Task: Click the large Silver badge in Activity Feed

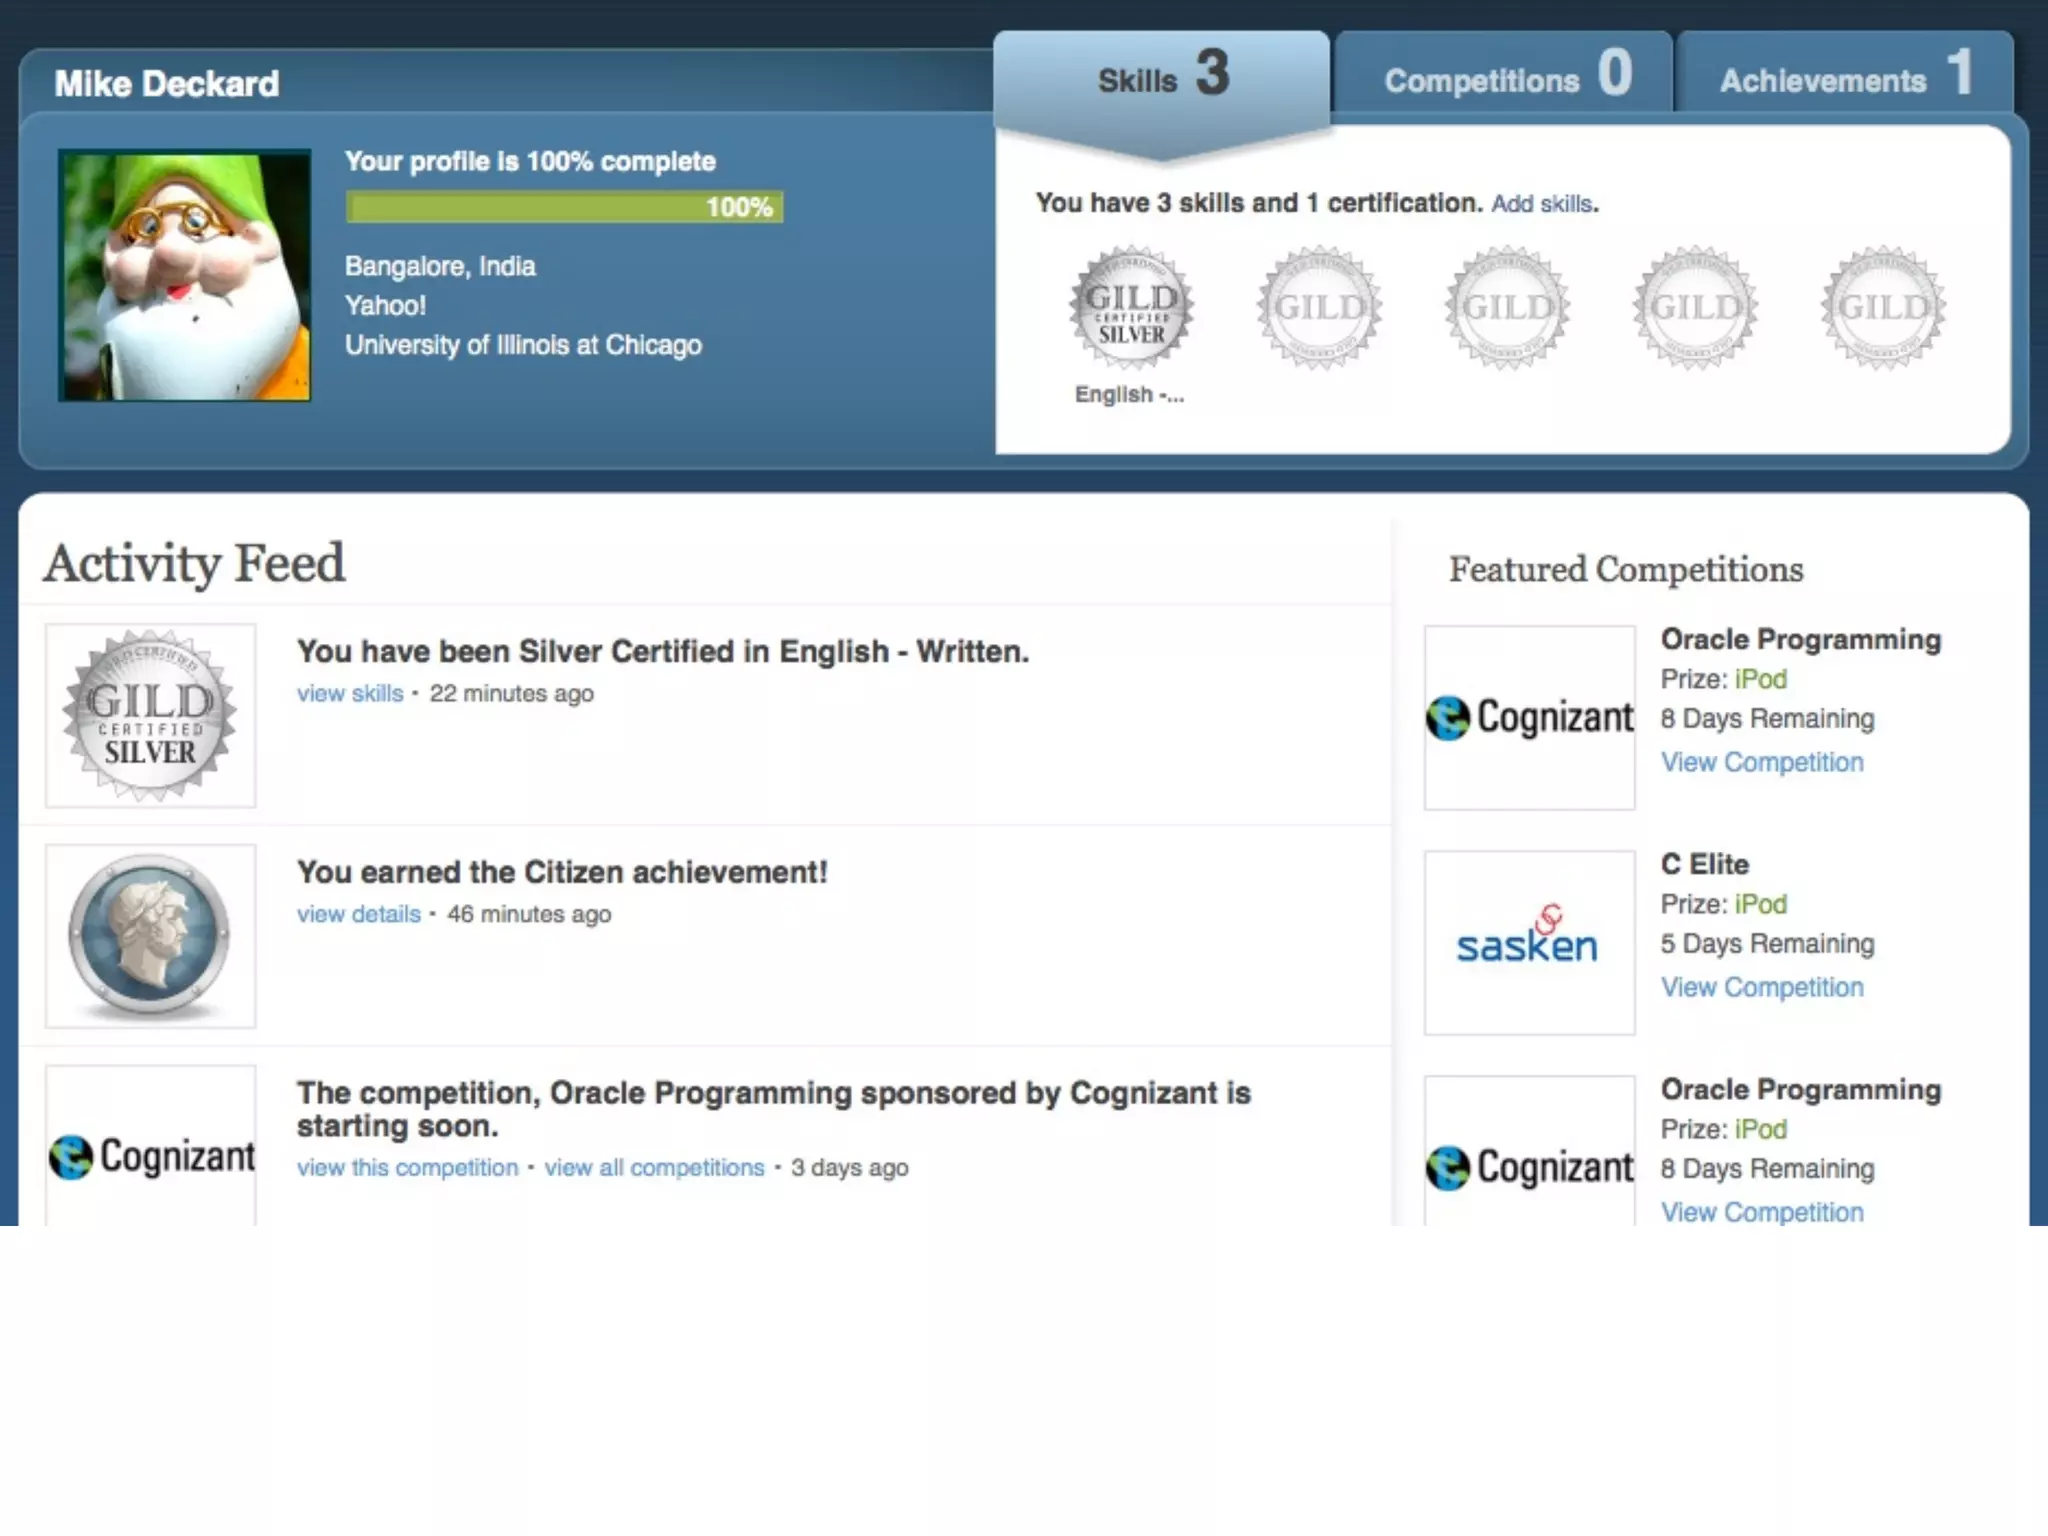Action: point(150,715)
